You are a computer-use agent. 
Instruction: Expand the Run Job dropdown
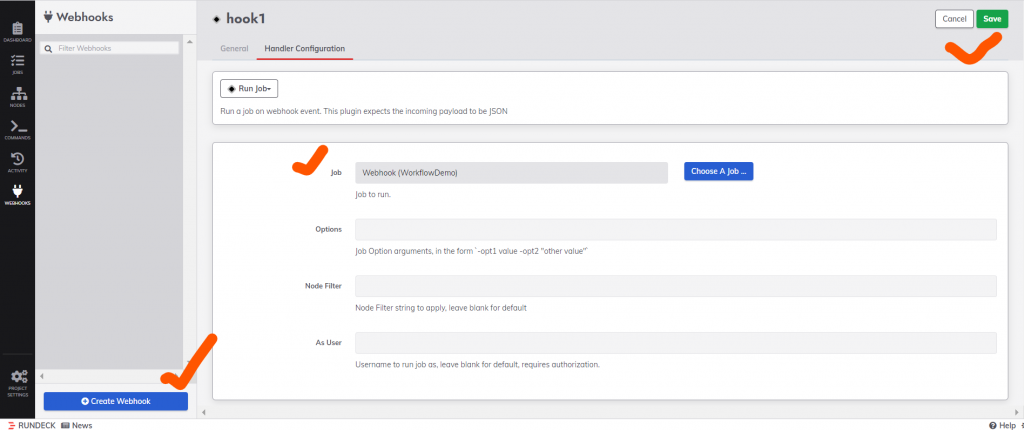tap(249, 88)
